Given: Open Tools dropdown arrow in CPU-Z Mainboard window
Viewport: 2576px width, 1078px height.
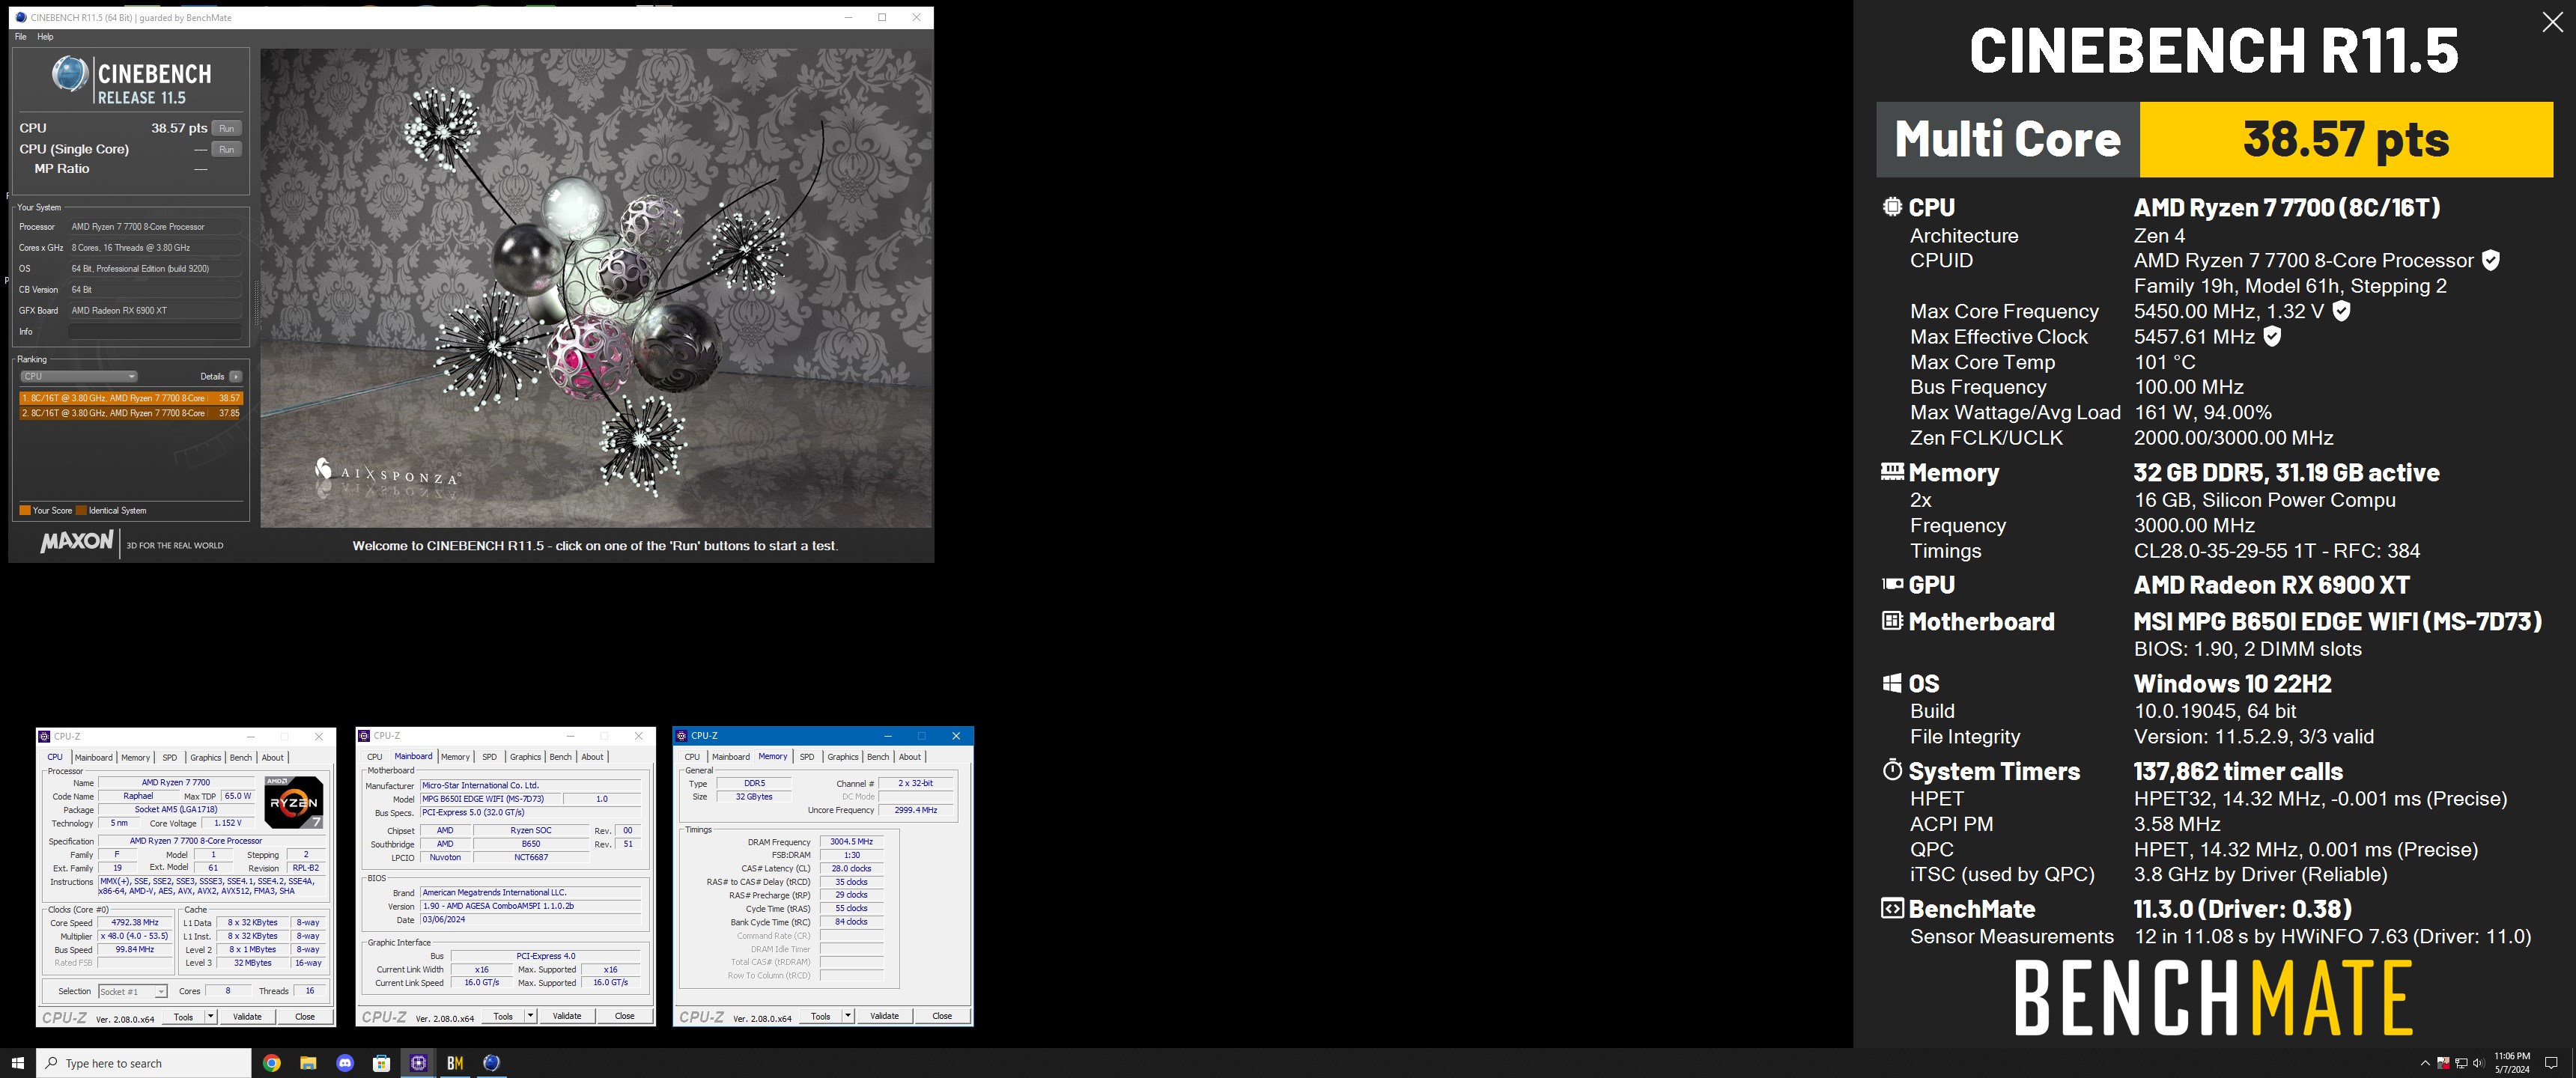Looking at the screenshot, I should coord(530,1016).
